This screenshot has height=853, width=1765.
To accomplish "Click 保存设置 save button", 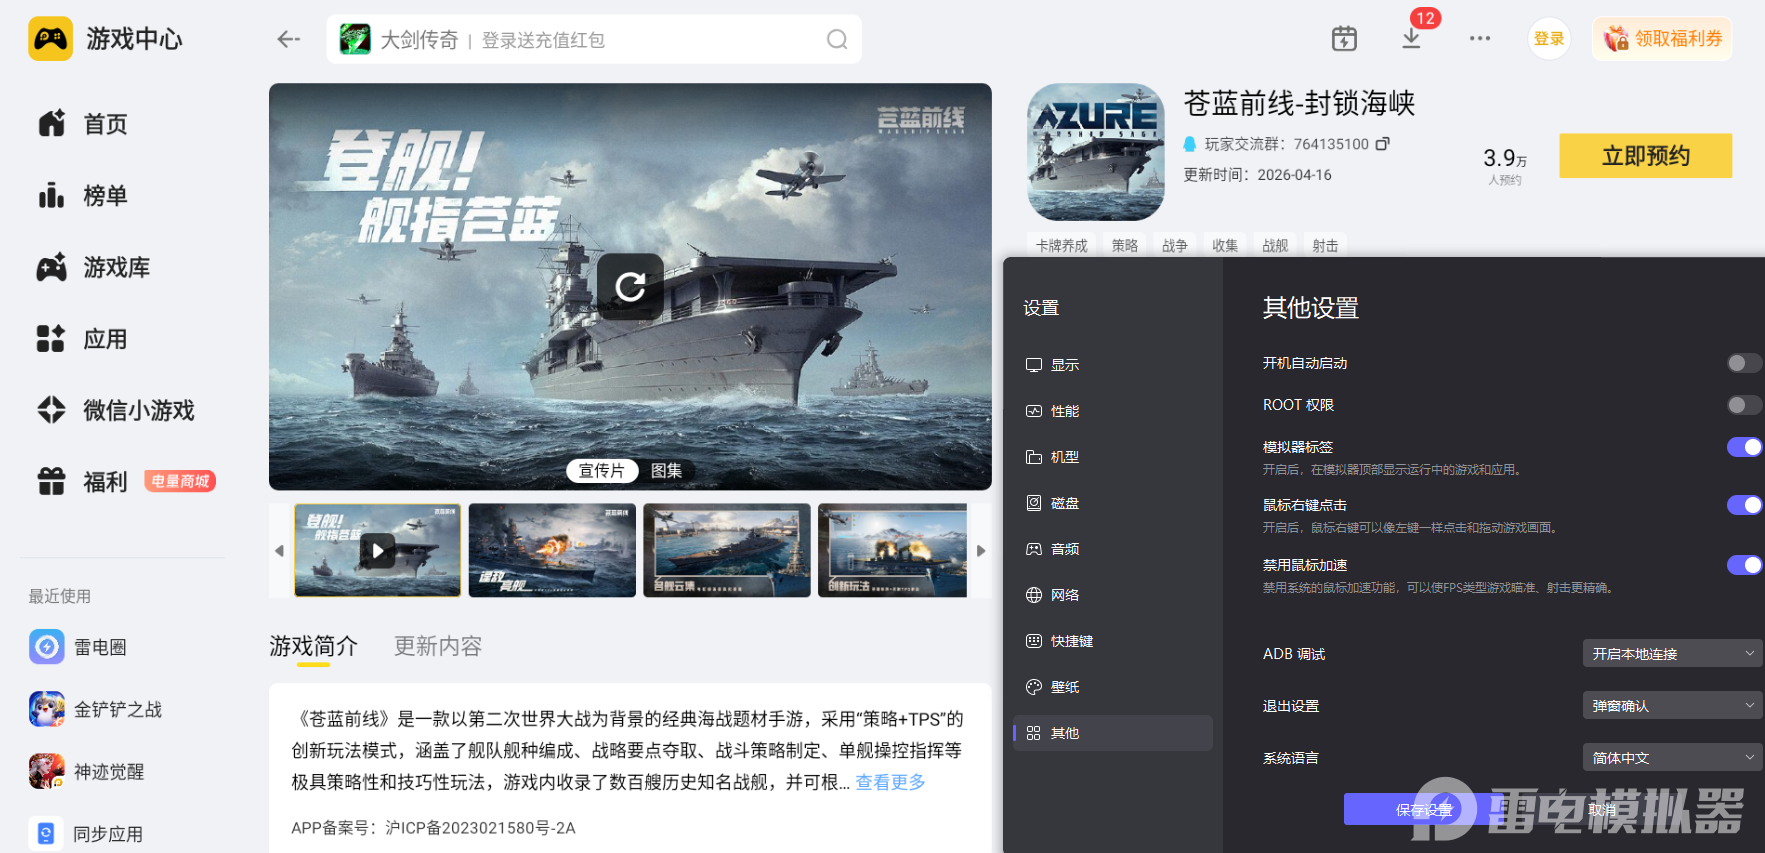I will pyautogui.click(x=1424, y=809).
